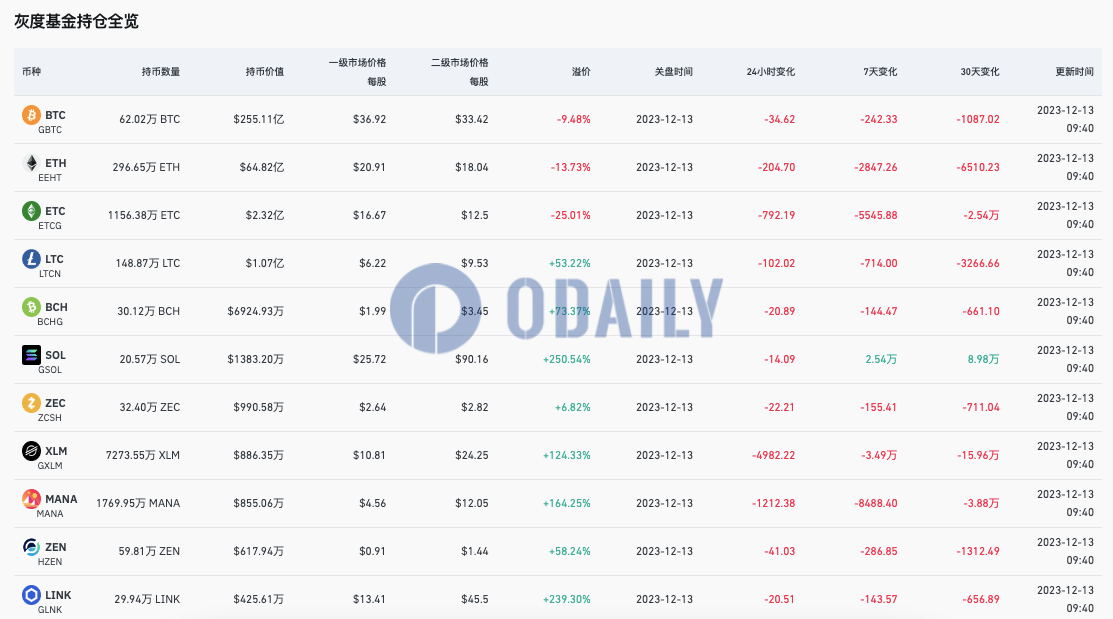The width and height of the screenshot is (1113, 619).
Task: Click the +164.25% premium value
Action: [x=566, y=503]
